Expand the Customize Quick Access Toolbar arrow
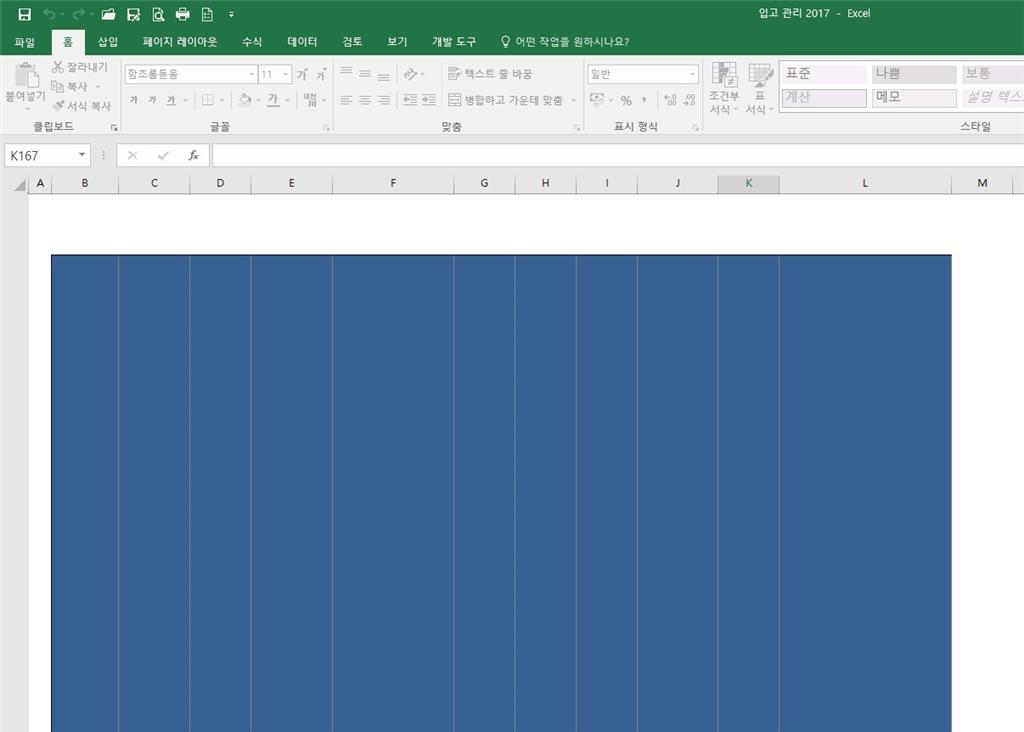 231,14
